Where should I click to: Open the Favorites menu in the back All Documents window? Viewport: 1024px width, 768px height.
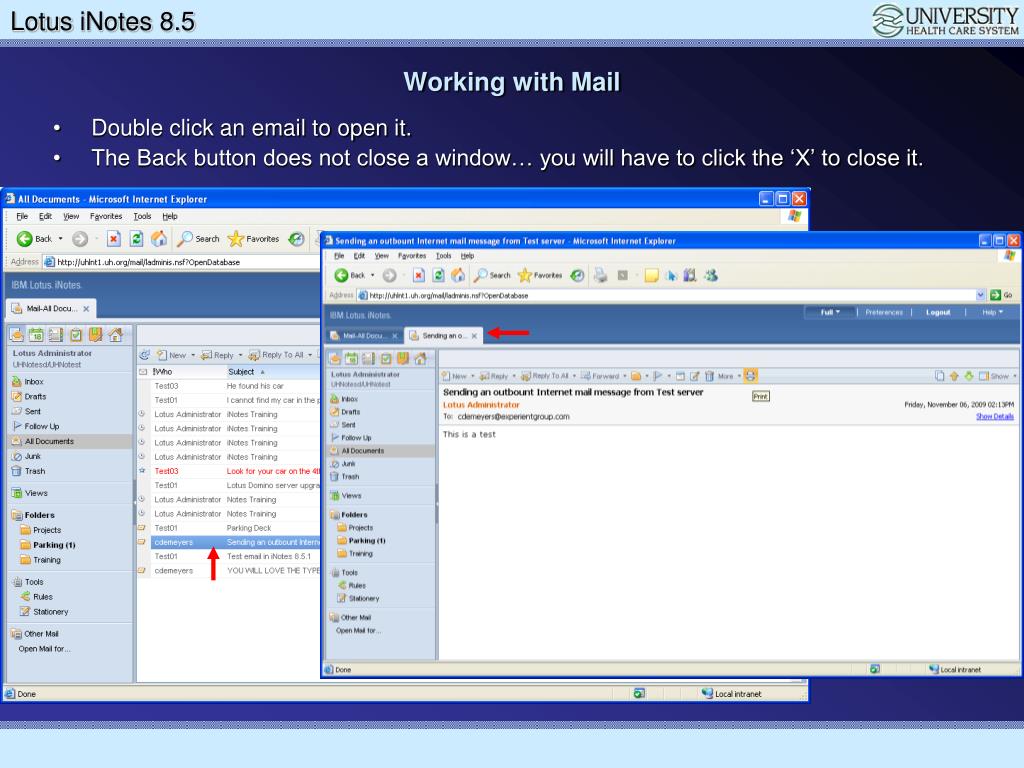(x=106, y=216)
